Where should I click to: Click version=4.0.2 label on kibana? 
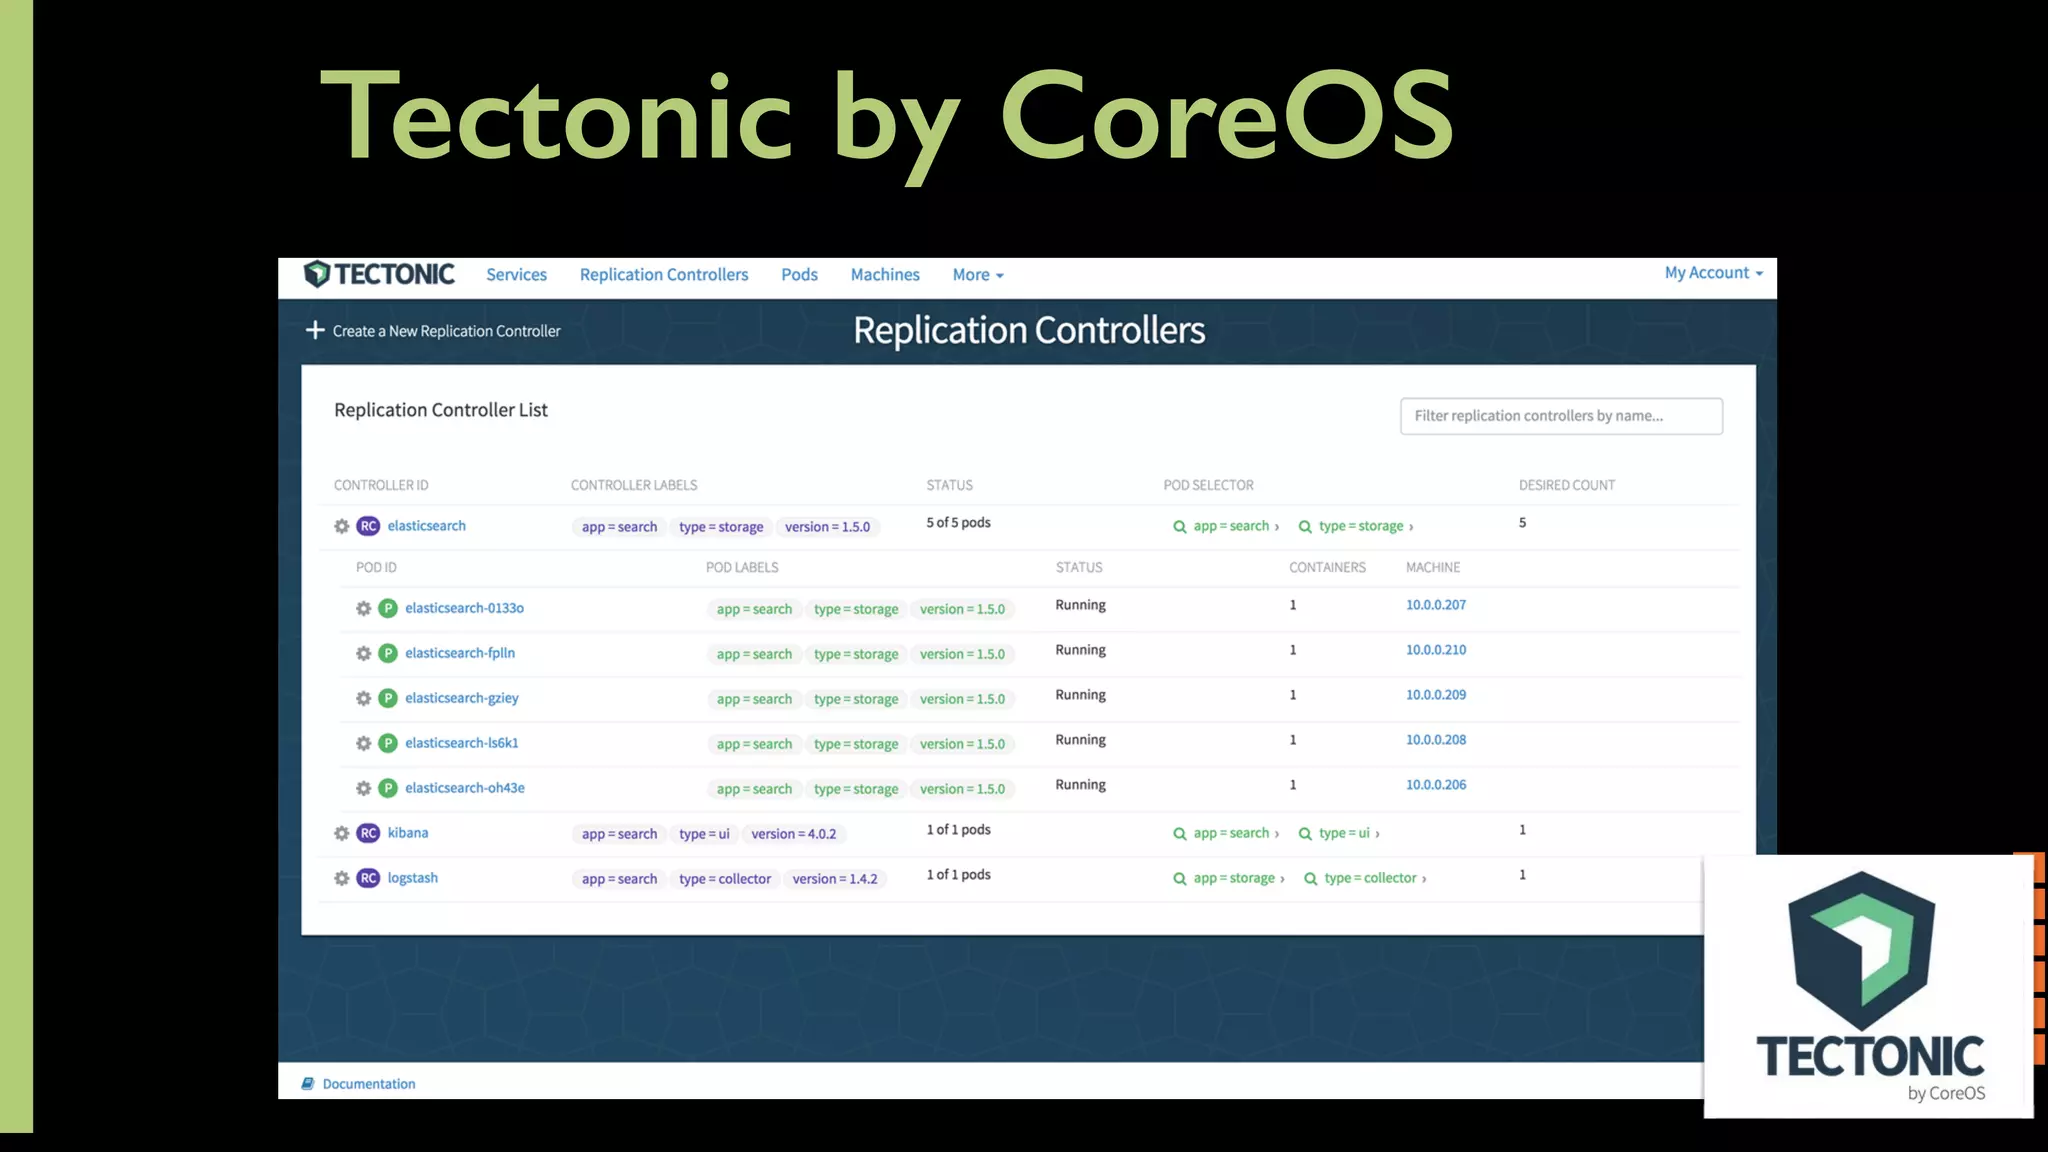point(794,834)
